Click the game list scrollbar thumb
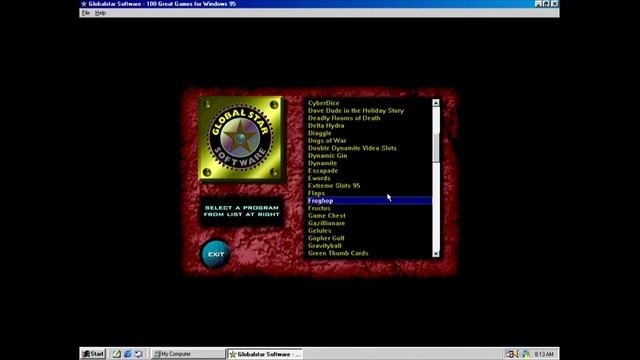 click(x=436, y=147)
